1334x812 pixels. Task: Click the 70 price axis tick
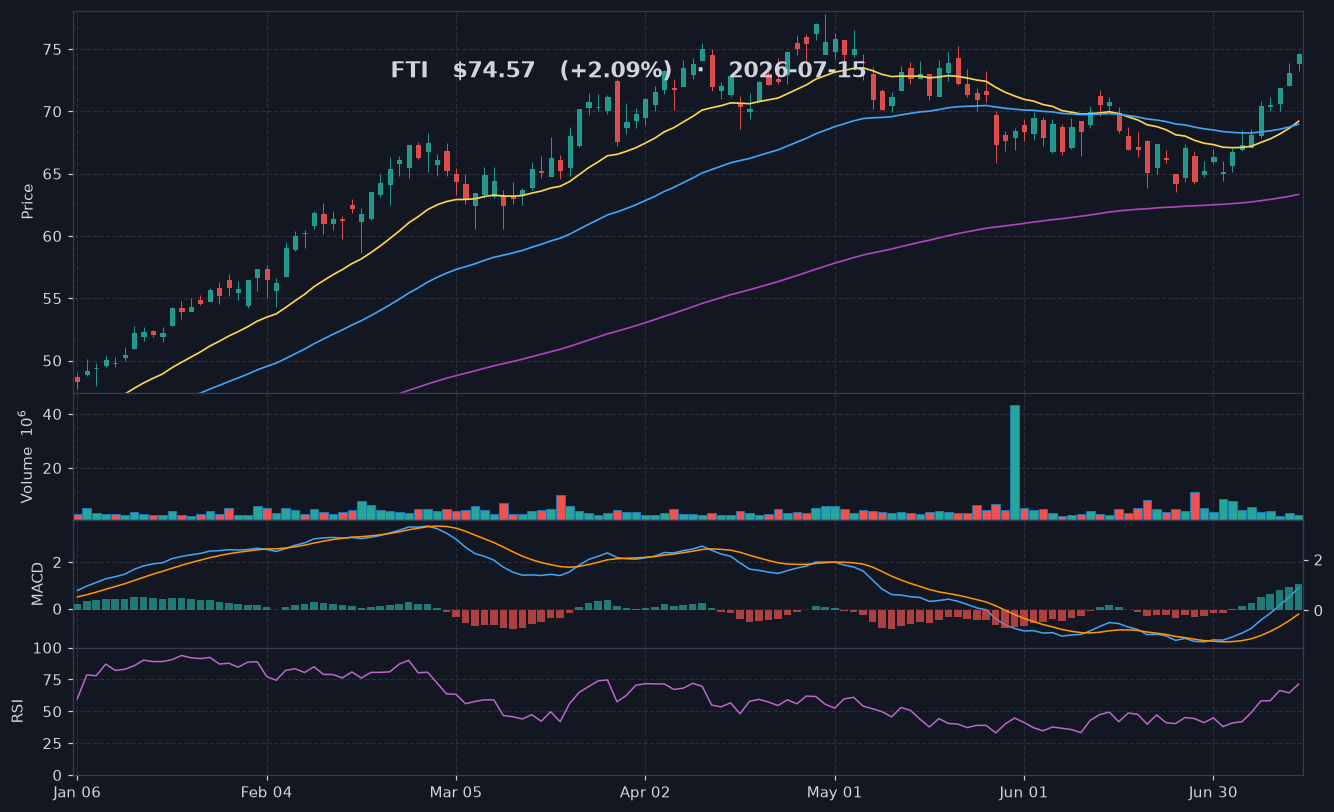tap(54, 112)
